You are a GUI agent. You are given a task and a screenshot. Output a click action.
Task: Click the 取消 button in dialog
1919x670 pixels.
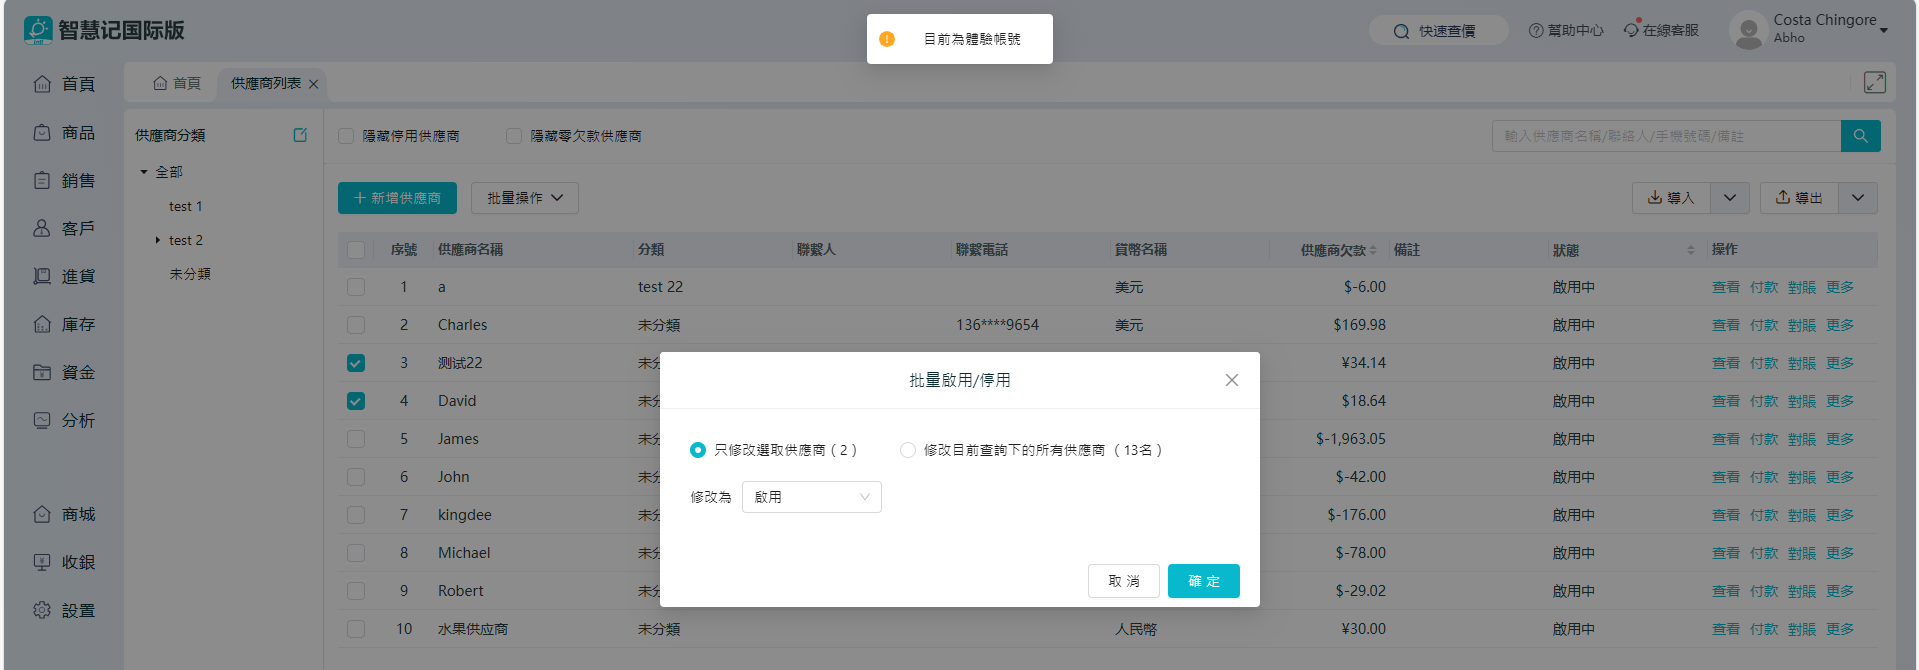coord(1123,581)
